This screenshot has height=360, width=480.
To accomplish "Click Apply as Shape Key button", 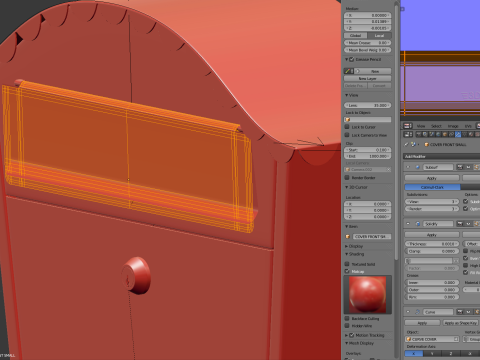I will (461, 323).
